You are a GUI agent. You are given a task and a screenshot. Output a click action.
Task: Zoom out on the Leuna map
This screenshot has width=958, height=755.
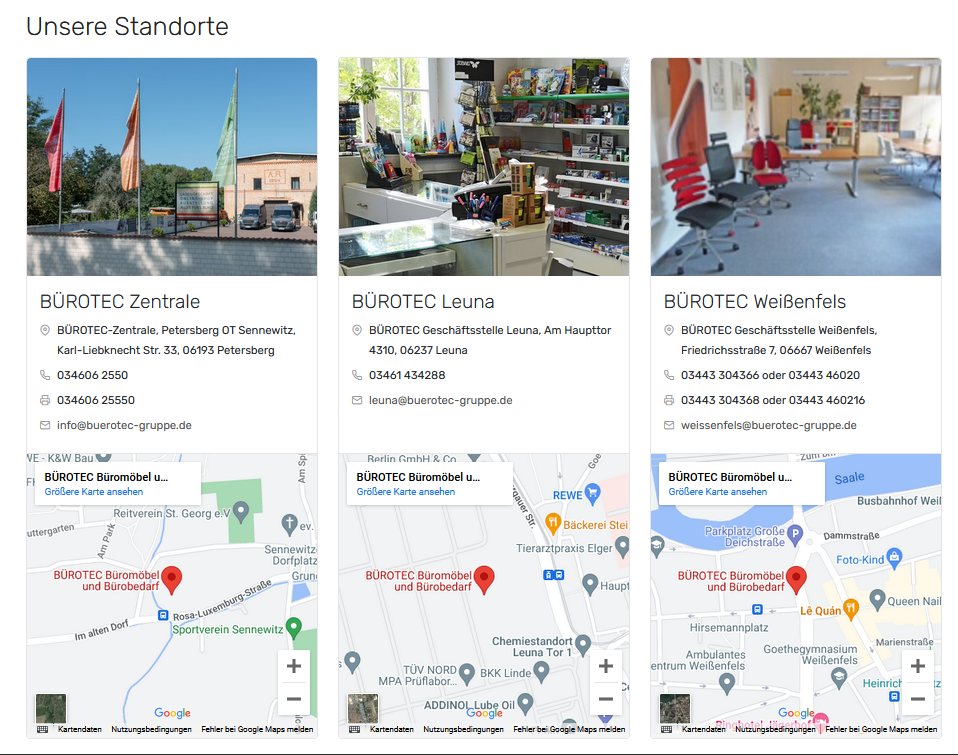[605, 699]
